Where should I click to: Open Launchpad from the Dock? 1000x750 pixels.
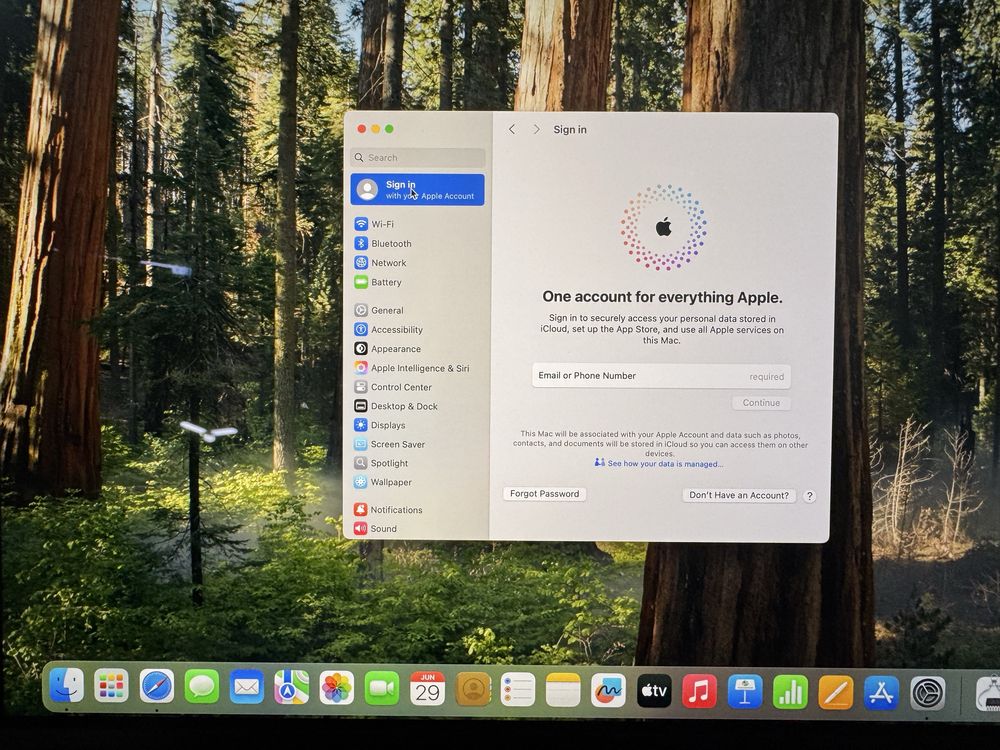pos(112,686)
